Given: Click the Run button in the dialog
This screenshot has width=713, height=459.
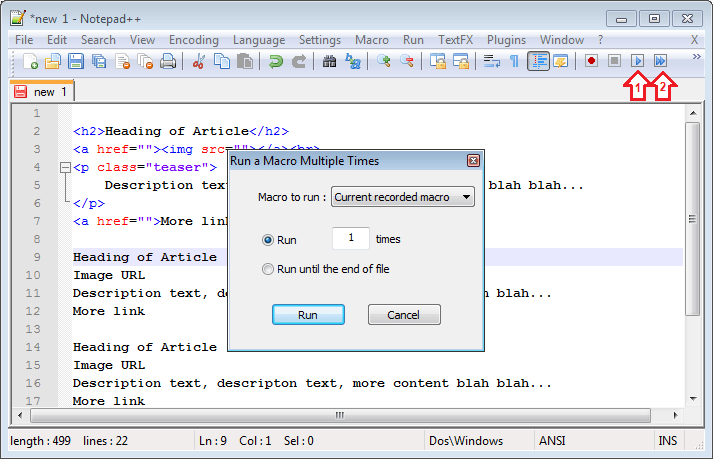Looking at the screenshot, I should pos(308,315).
